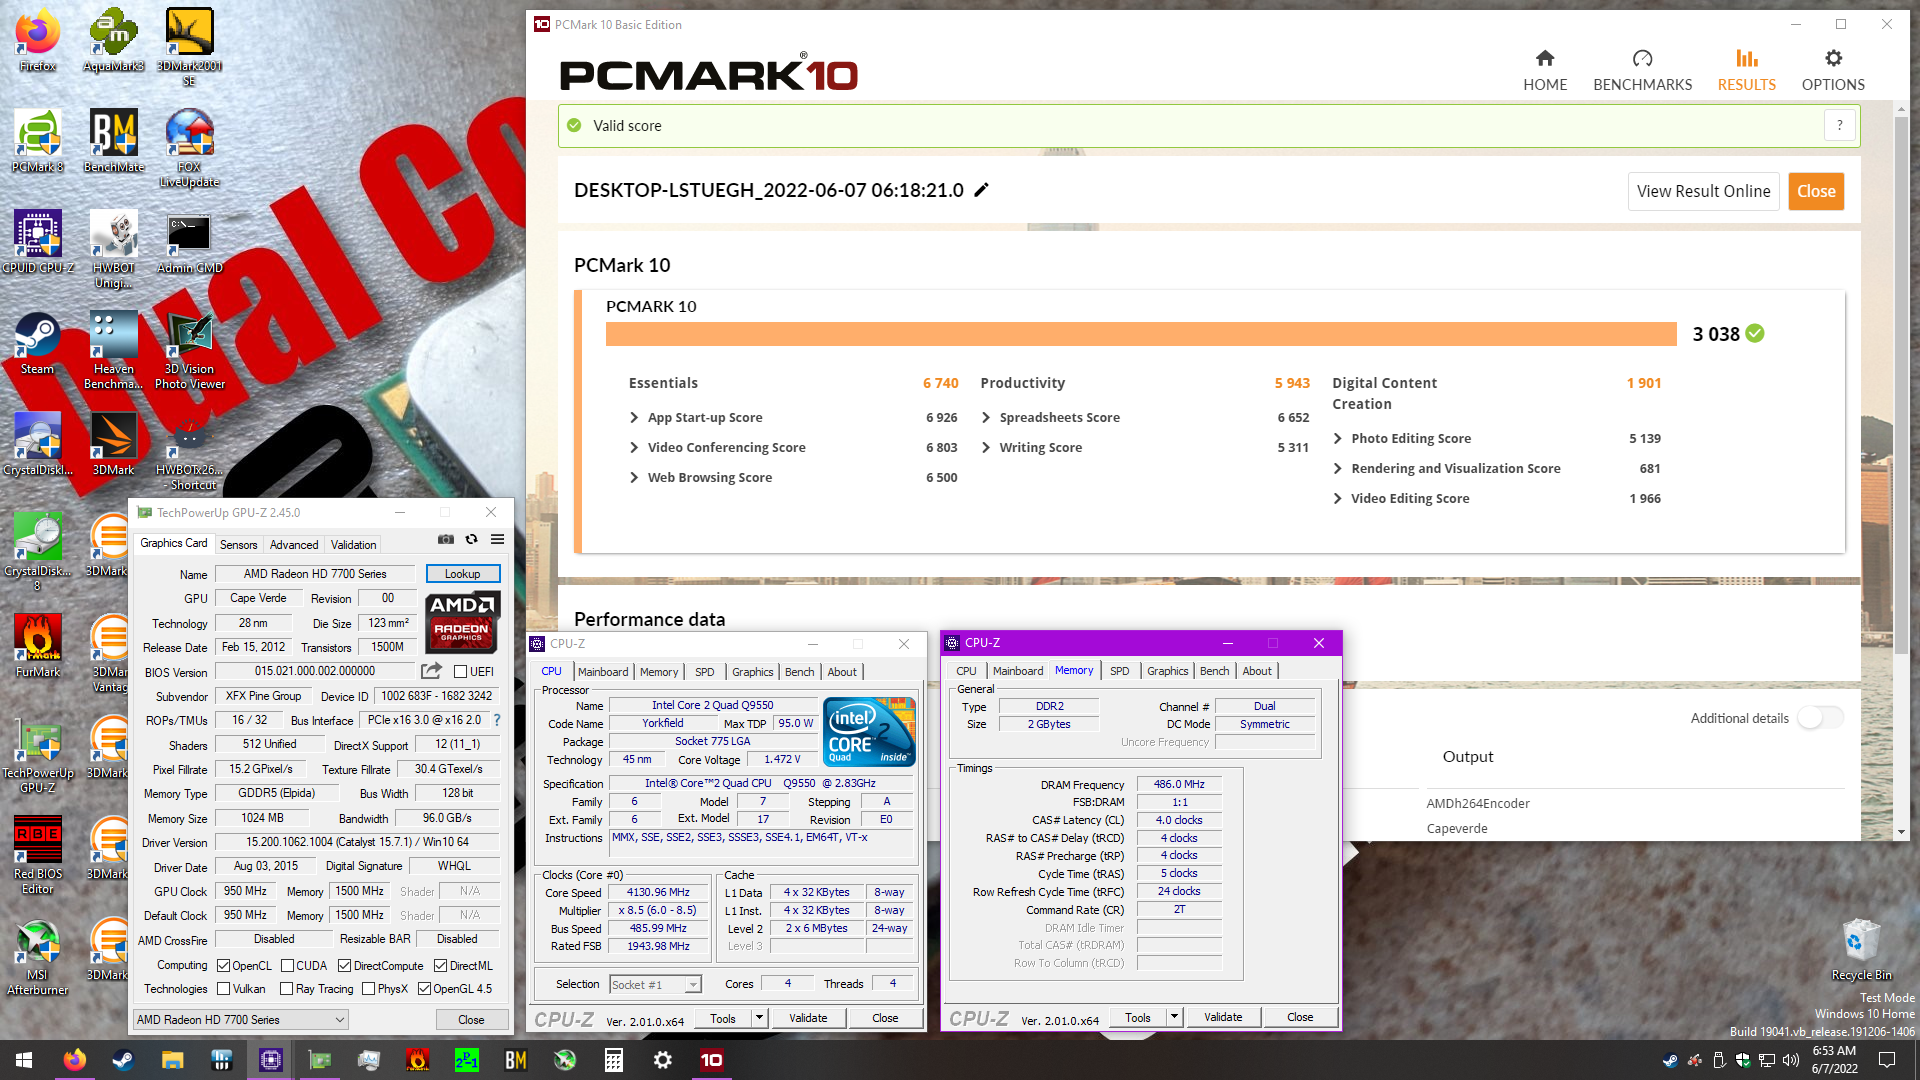Image resolution: width=1920 pixels, height=1080 pixels.
Task: Switch to the Validation tab in GPU-Z
Action: click(x=354, y=545)
